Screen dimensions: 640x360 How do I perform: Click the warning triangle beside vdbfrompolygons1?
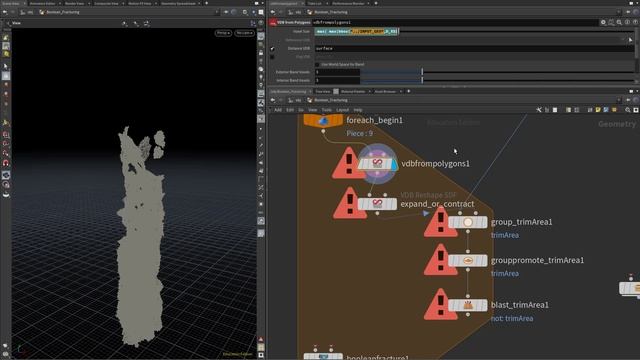348,163
